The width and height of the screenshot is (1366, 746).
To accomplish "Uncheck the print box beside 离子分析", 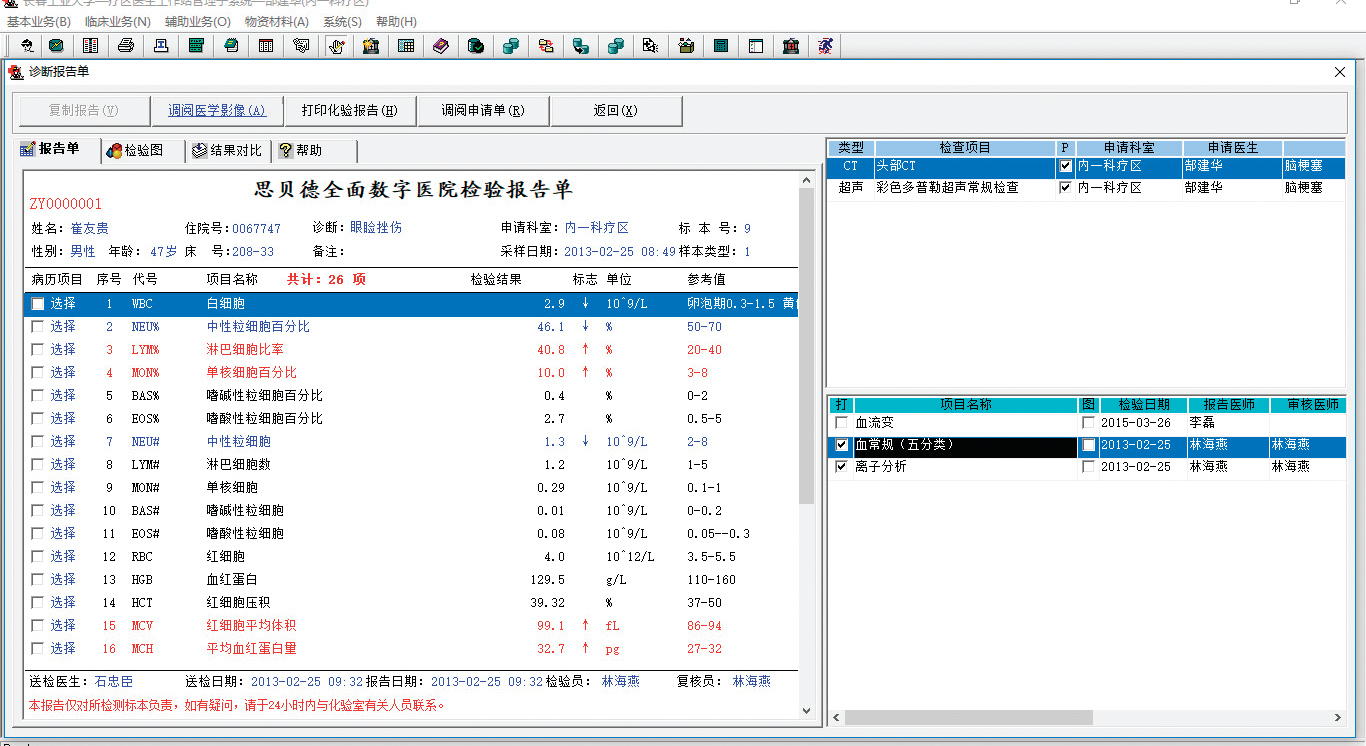I will coord(841,467).
